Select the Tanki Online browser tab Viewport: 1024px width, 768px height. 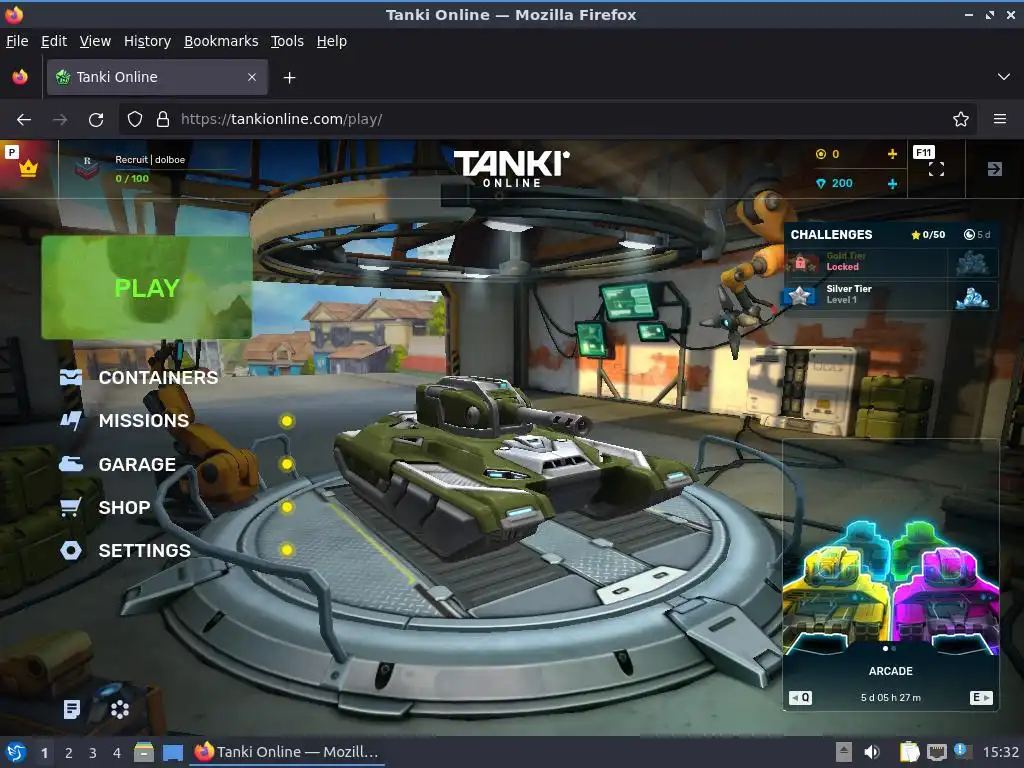[x=157, y=77]
